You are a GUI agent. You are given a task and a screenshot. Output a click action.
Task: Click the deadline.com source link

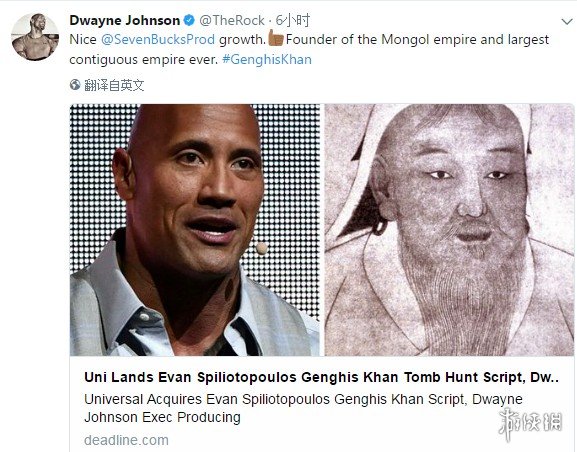point(126,440)
